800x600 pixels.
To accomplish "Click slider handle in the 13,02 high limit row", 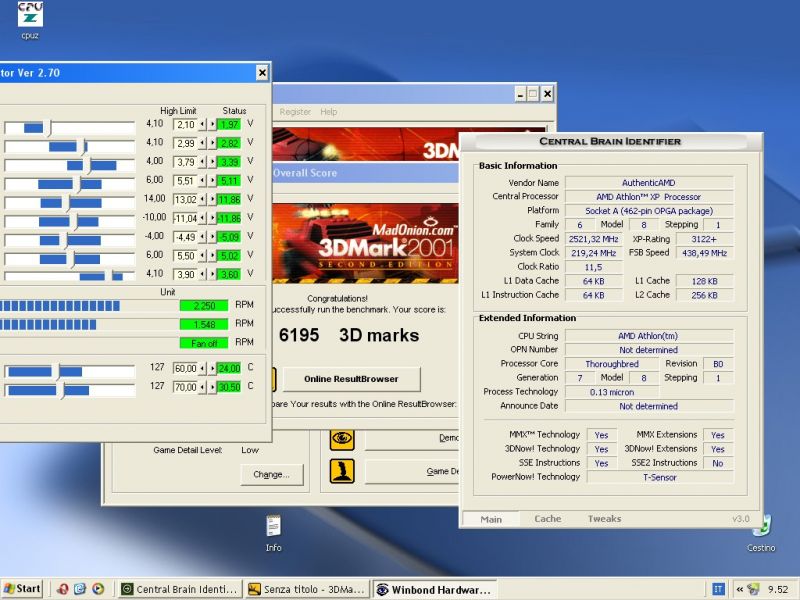I will click(66, 203).
